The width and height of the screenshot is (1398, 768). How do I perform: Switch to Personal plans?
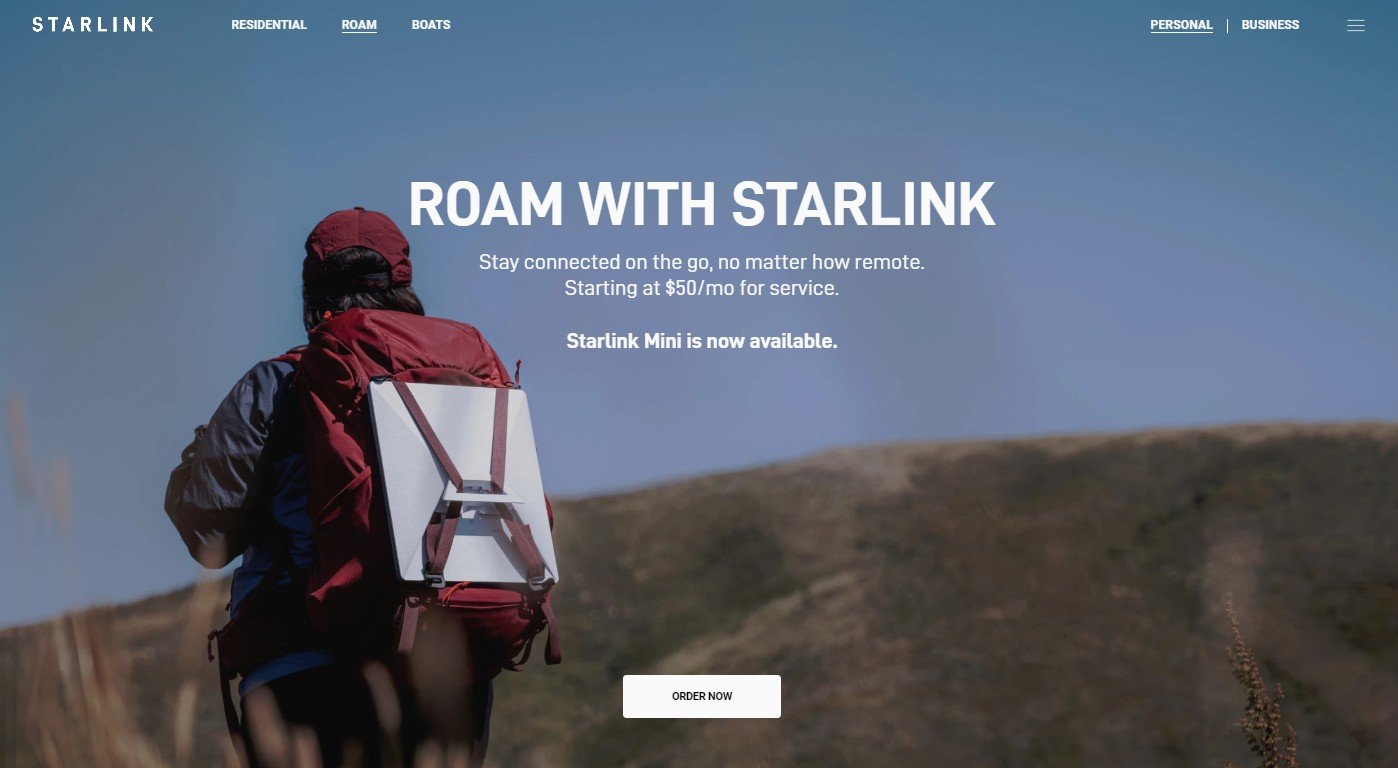(x=1181, y=25)
